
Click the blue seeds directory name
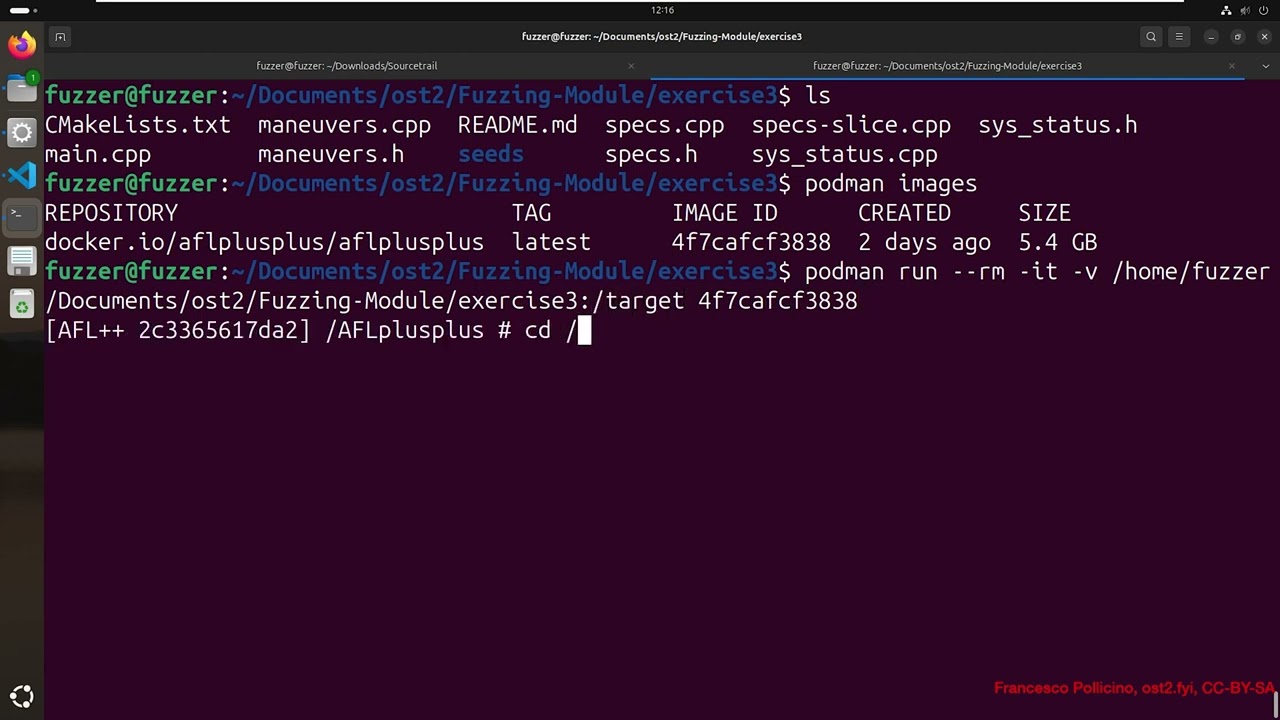pyautogui.click(x=491, y=155)
